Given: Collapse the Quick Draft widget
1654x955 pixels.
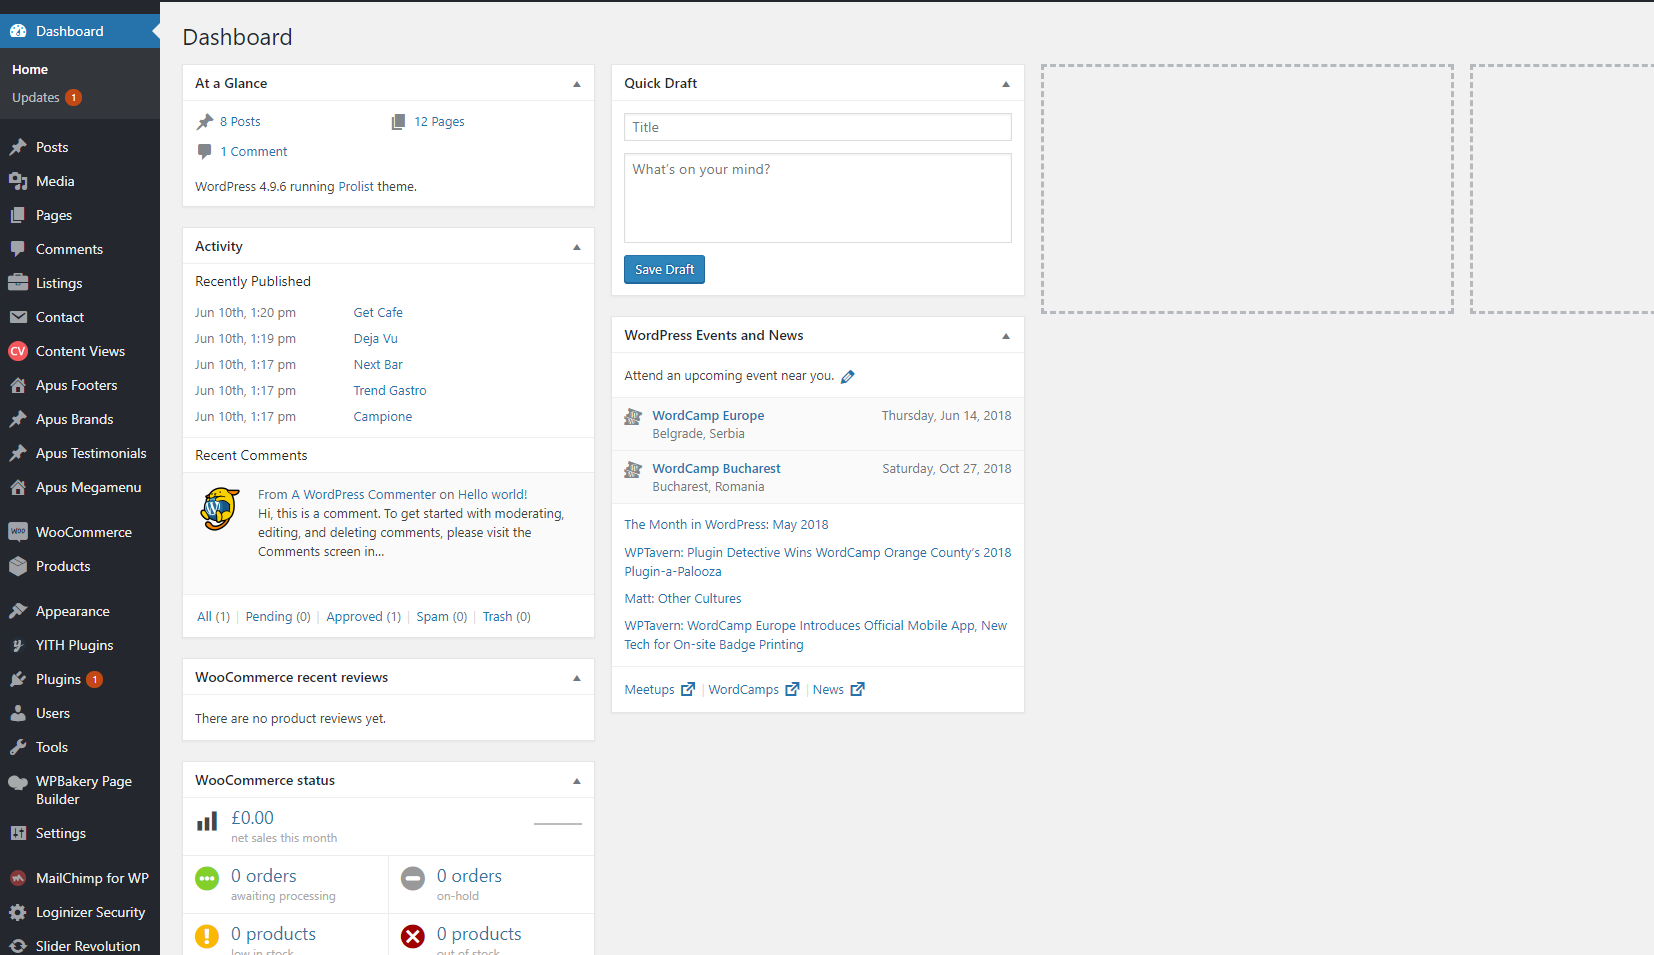Looking at the screenshot, I should pyautogui.click(x=1006, y=84).
